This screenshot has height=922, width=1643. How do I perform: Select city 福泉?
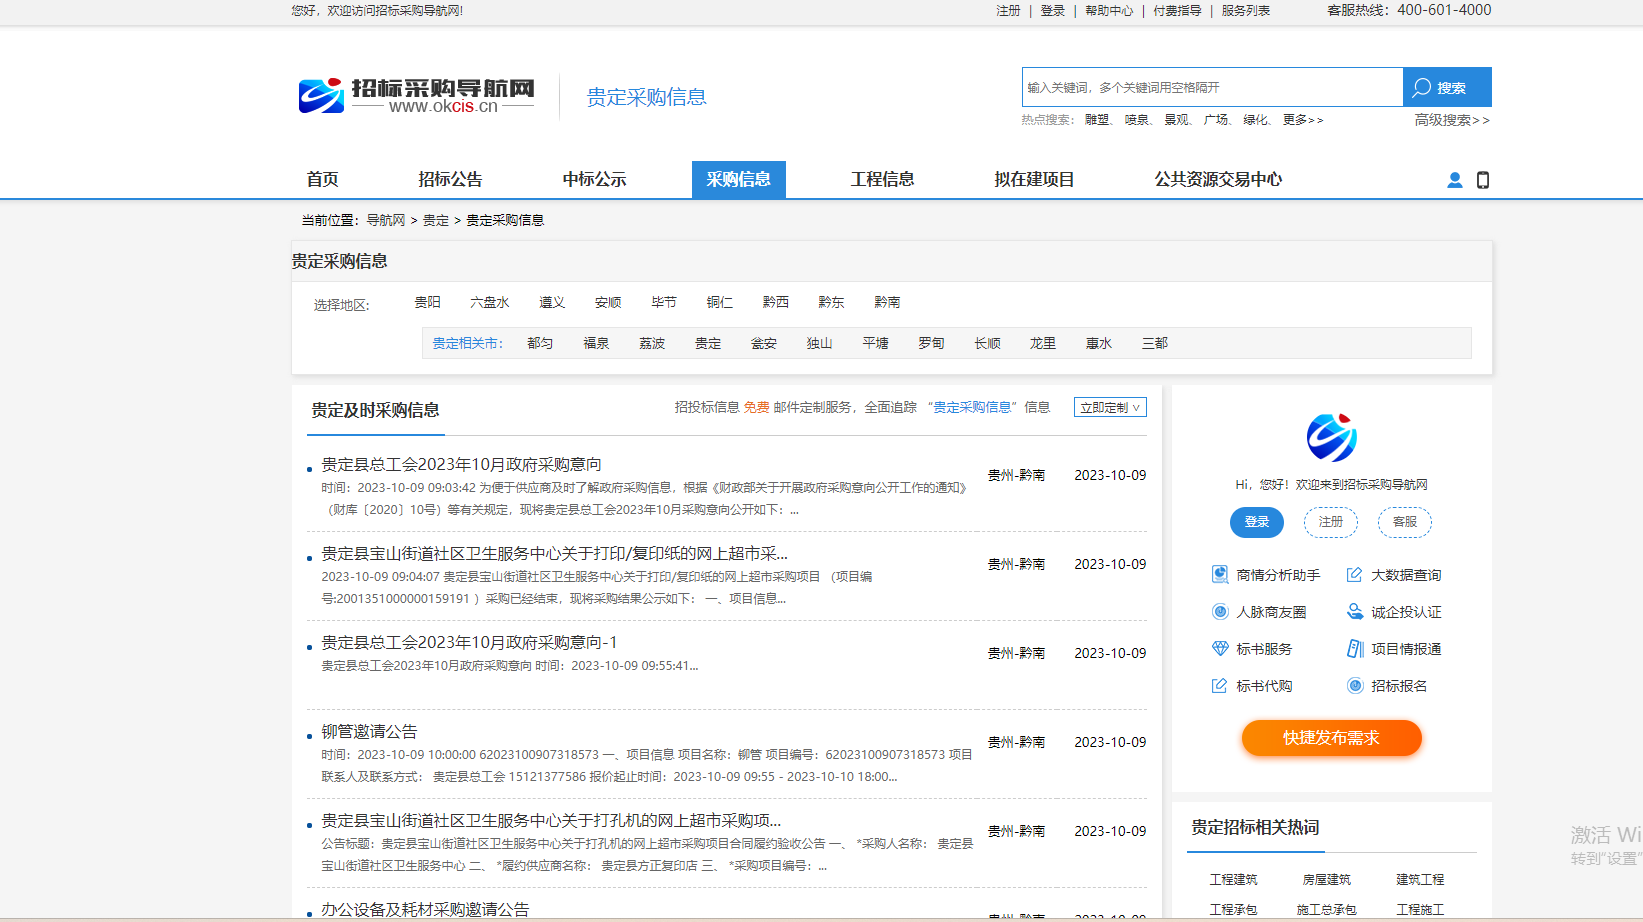coord(596,343)
